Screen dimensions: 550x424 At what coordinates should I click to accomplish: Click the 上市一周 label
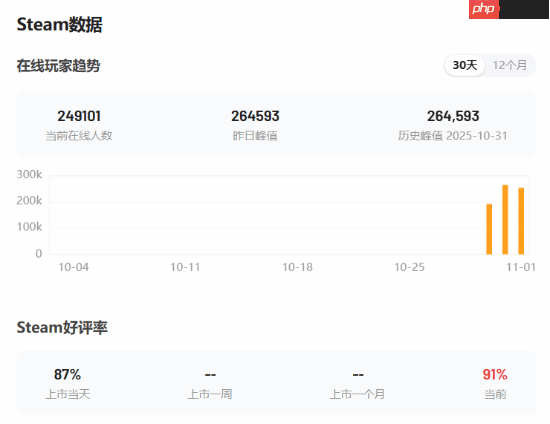210,394
